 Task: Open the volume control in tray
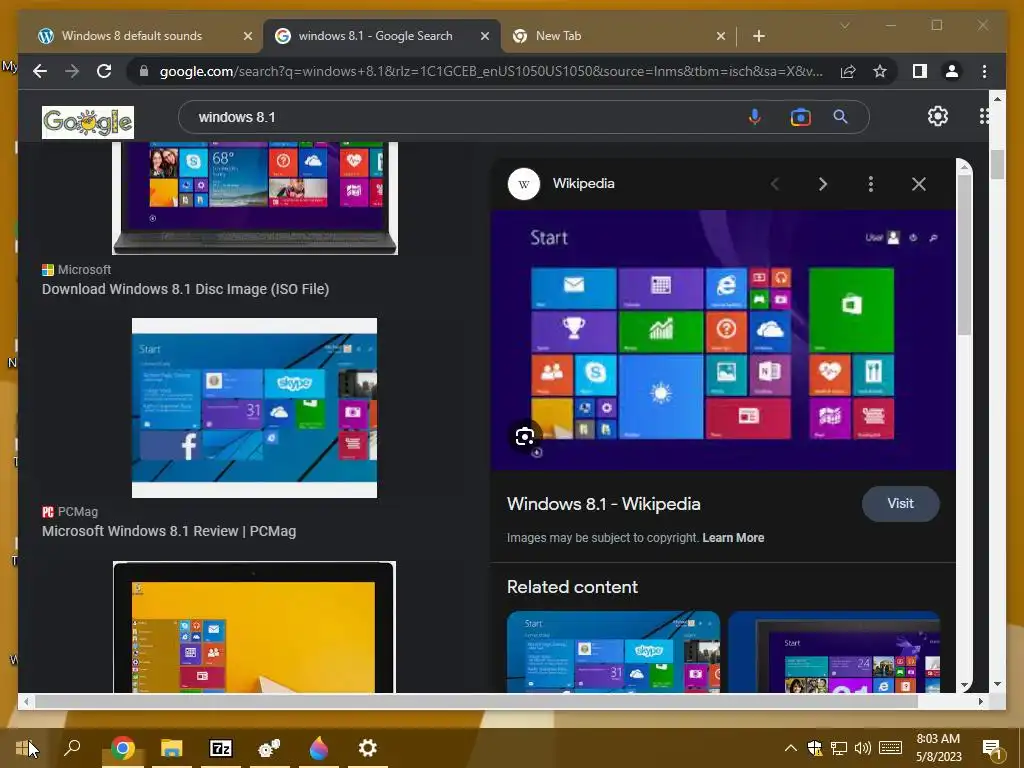863,748
